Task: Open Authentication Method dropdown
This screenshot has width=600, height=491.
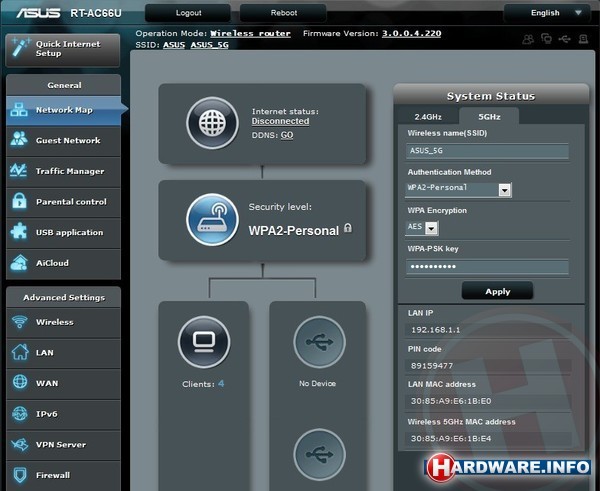Action: point(458,189)
